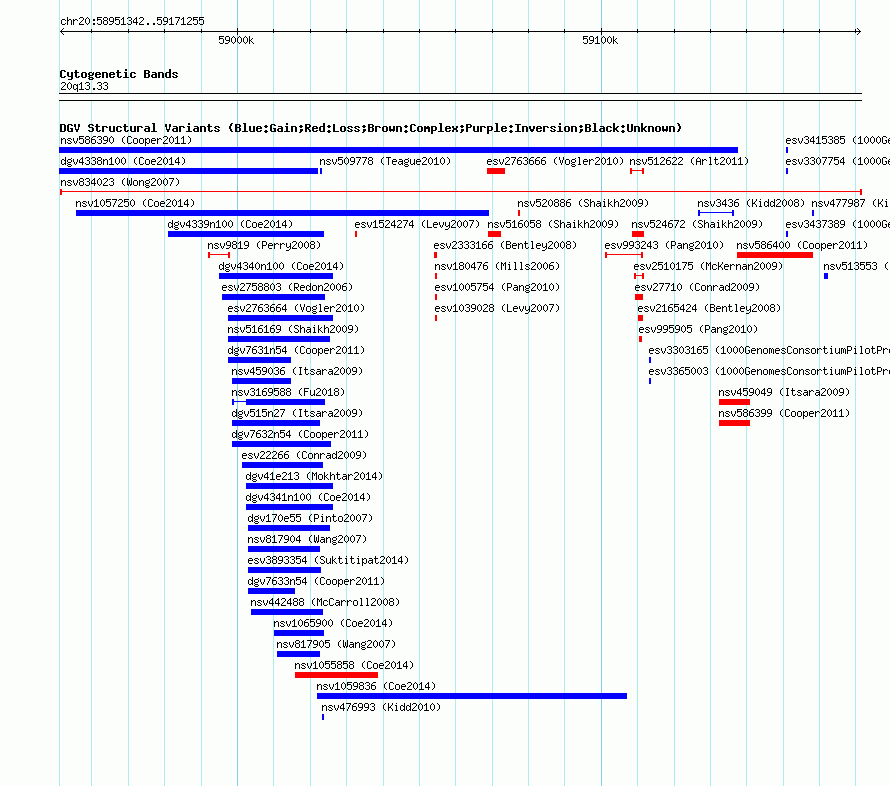Click the nsv834023 (Wong2007) label
The height and width of the screenshot is (786, 890).
120,182
